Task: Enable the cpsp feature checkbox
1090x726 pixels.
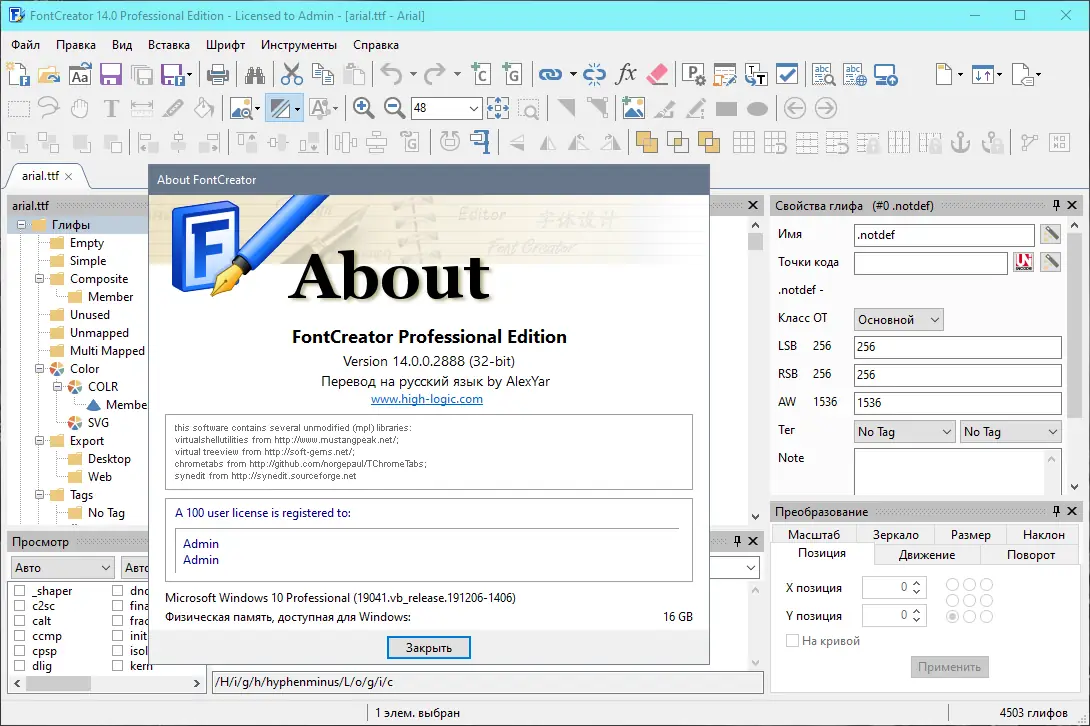Action: pyautogui.click(x=19, y=651)
